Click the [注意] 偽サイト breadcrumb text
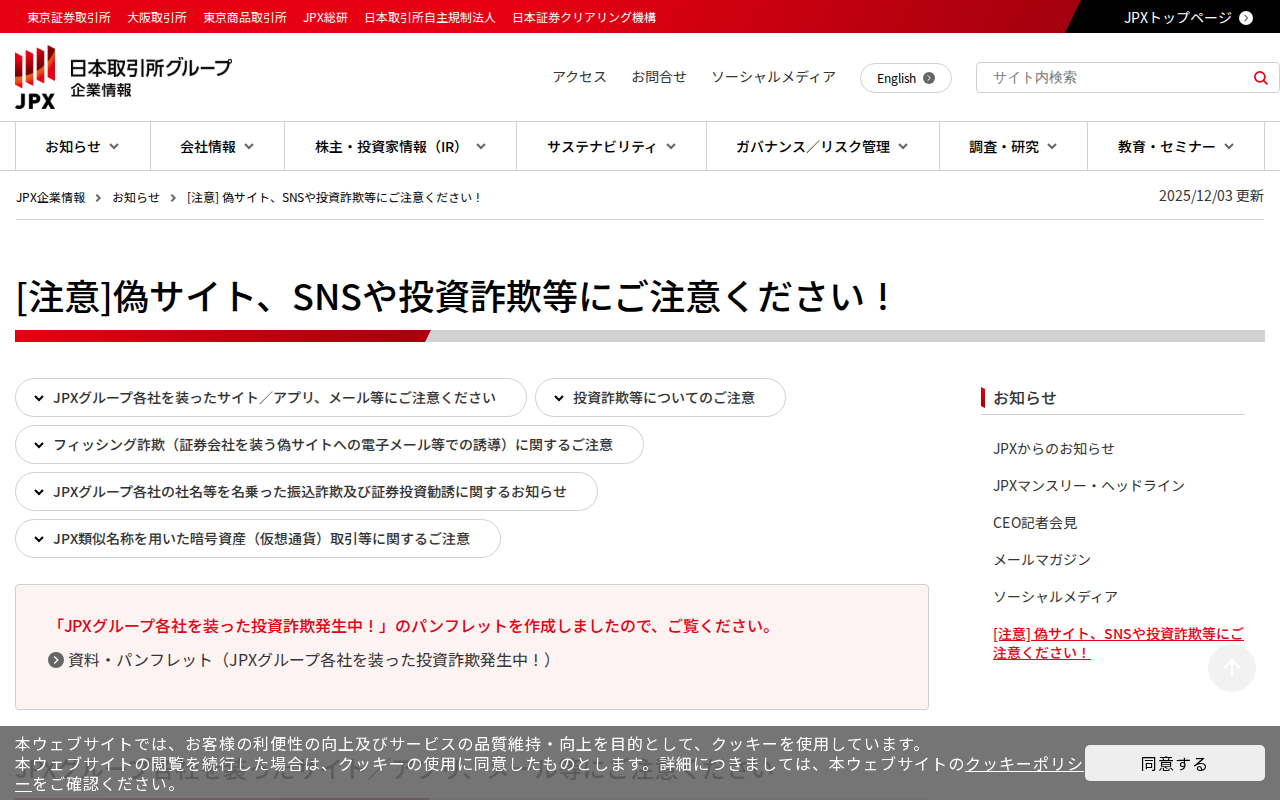The width and height of the screenshot is (1280, 800). tap(334, 197)
